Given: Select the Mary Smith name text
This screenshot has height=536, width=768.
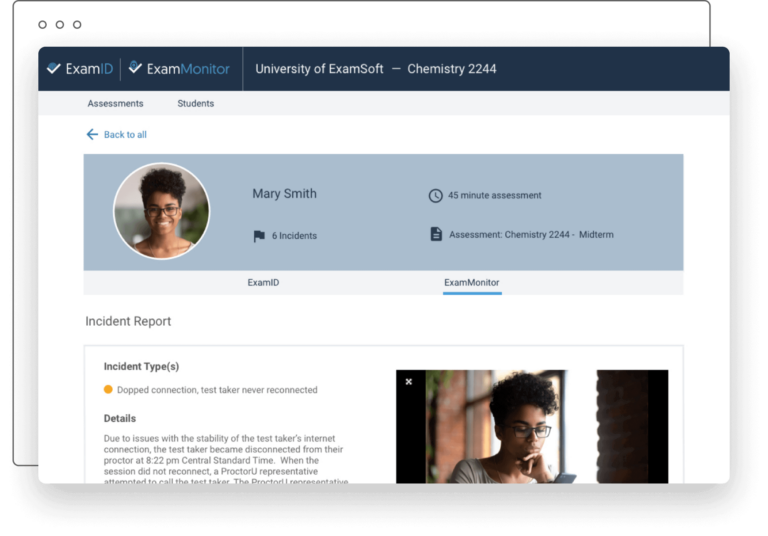Looking at the screenshot, I should (x=285, y=194).
